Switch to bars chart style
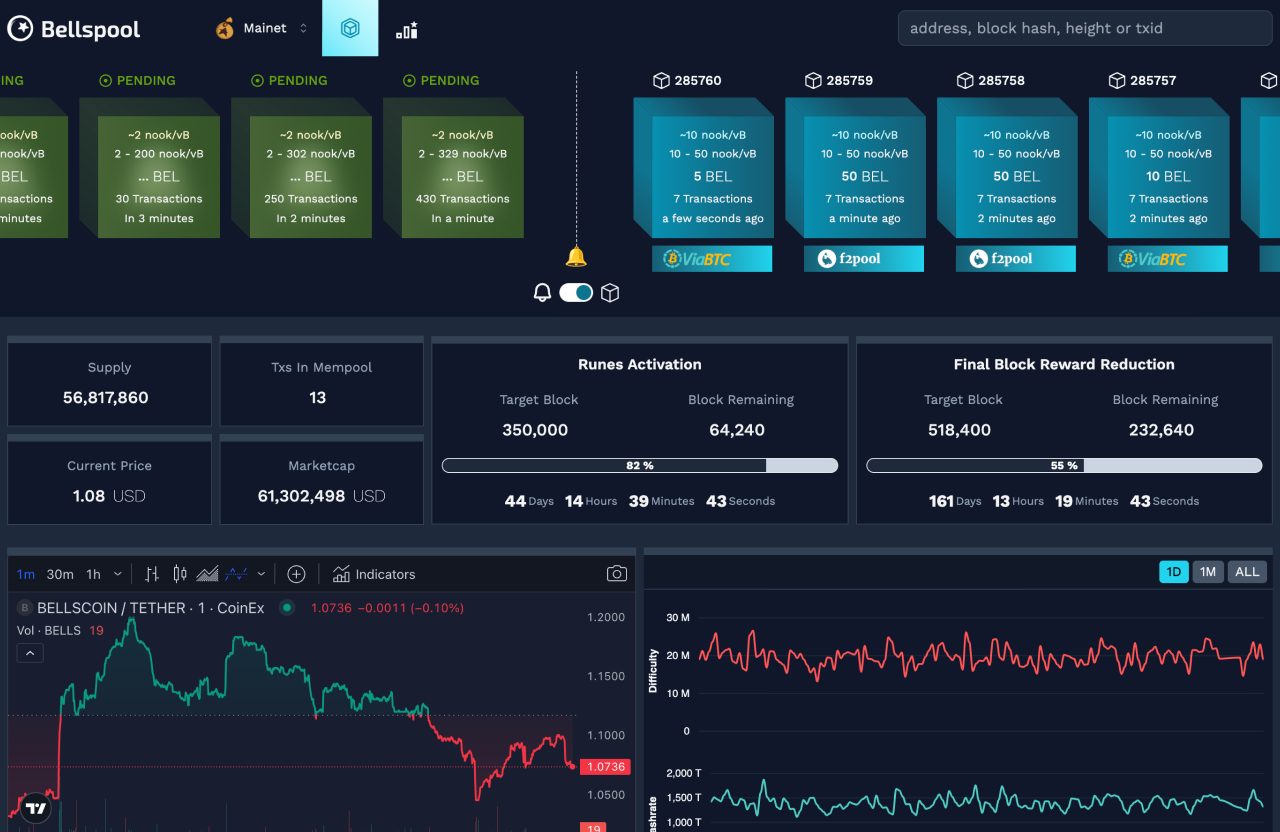This screenshot has height=832, width=1280. coord(152,574)
